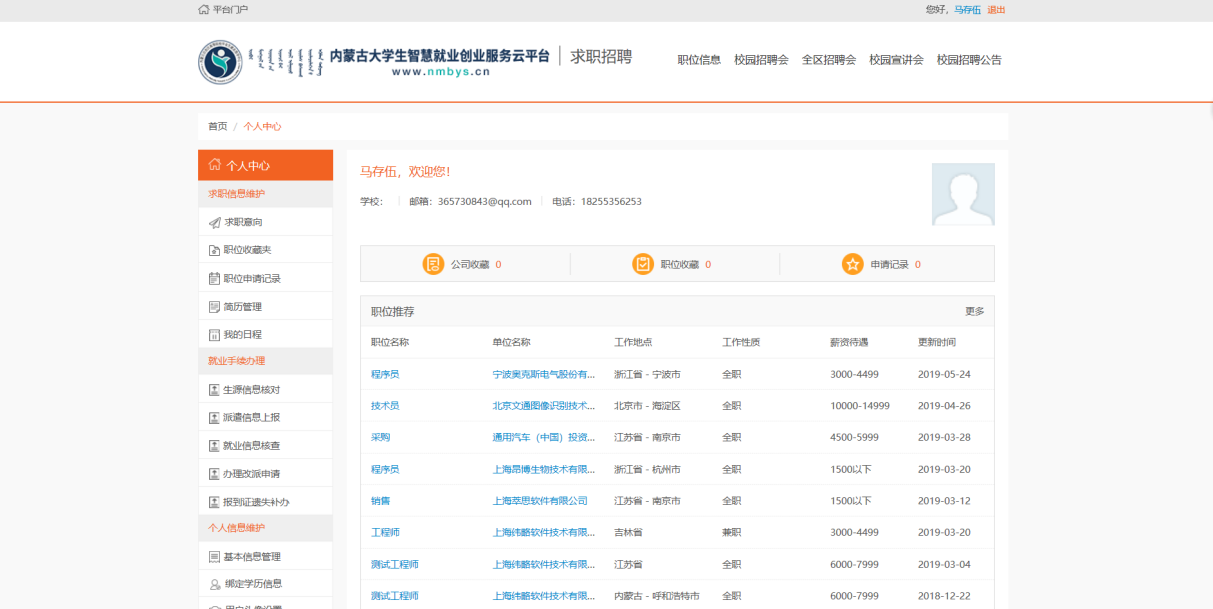Viewport: 1213px width, 609px height.
Task: Click the username 马存伍 link at top right
Action: (967, 10)
